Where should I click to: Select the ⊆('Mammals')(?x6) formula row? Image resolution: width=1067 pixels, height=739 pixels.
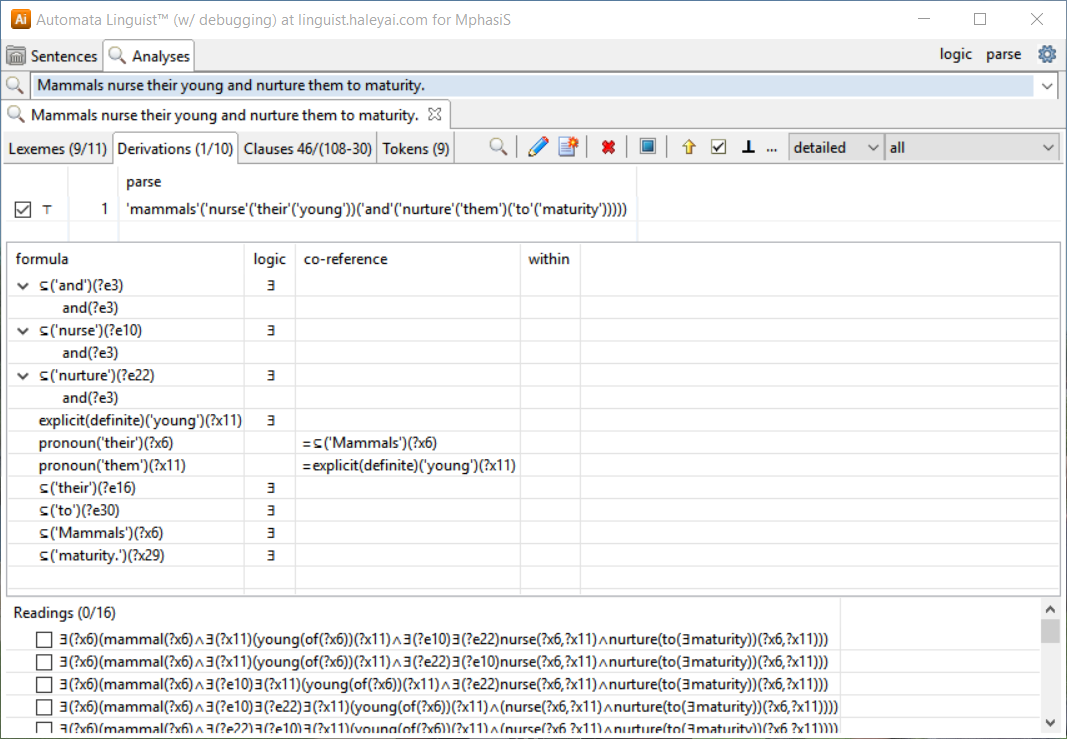pyautogui.click(x=101, y=533)
